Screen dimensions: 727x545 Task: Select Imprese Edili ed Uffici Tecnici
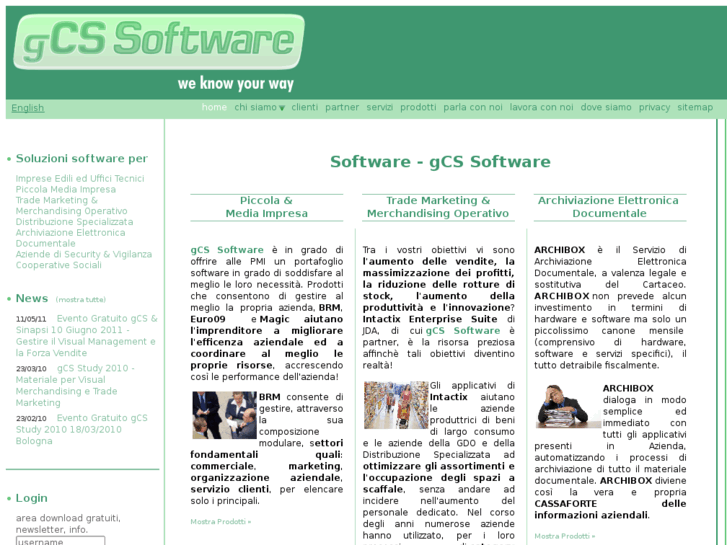(80, 179)
